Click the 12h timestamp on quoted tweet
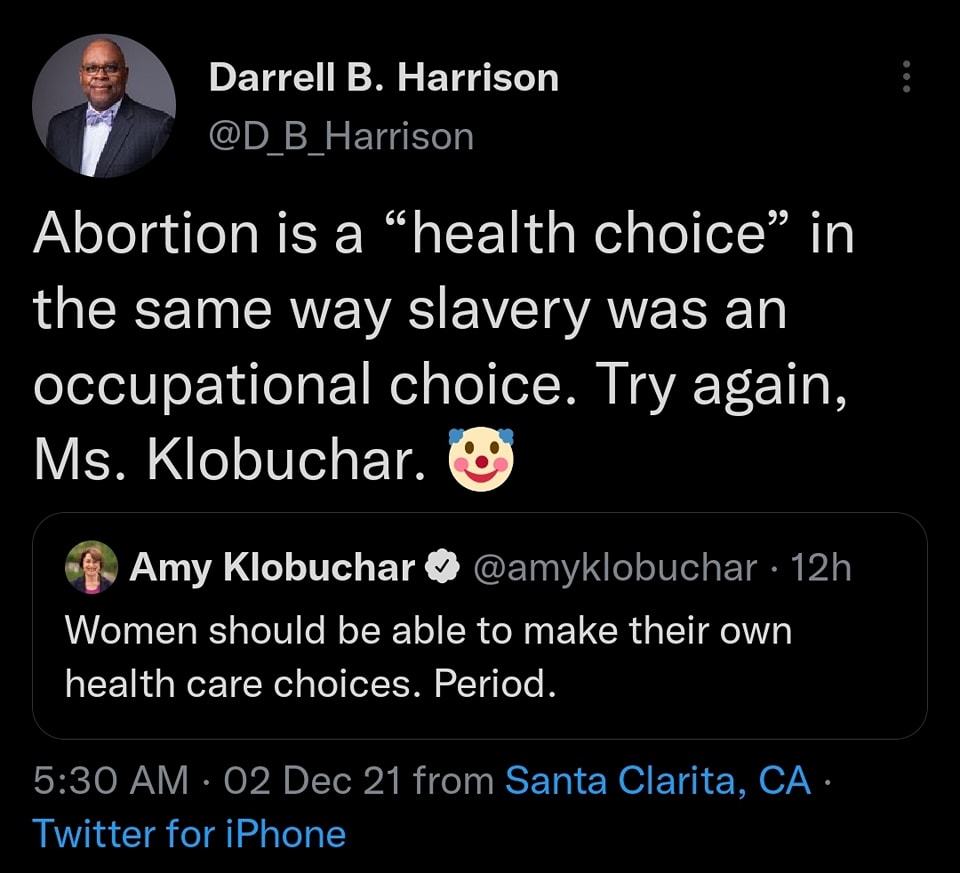 tap(821, 568)
